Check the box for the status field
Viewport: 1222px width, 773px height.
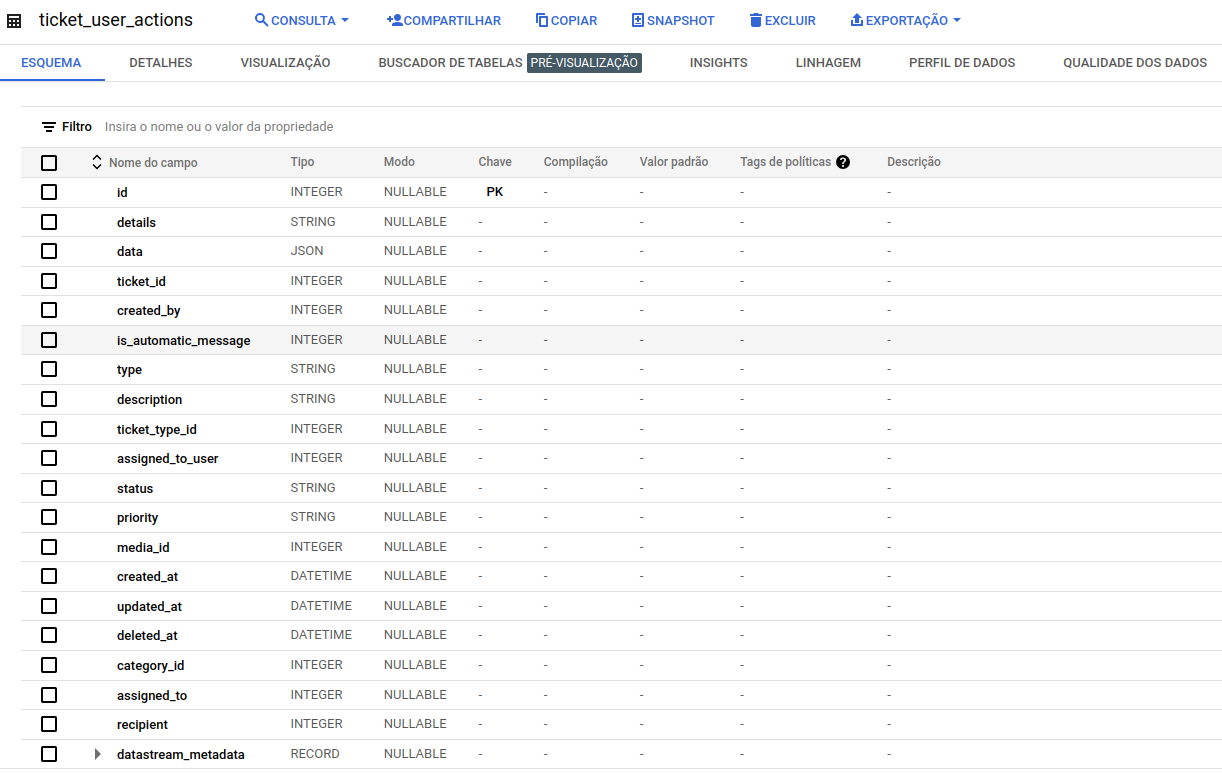coord(49,488)
